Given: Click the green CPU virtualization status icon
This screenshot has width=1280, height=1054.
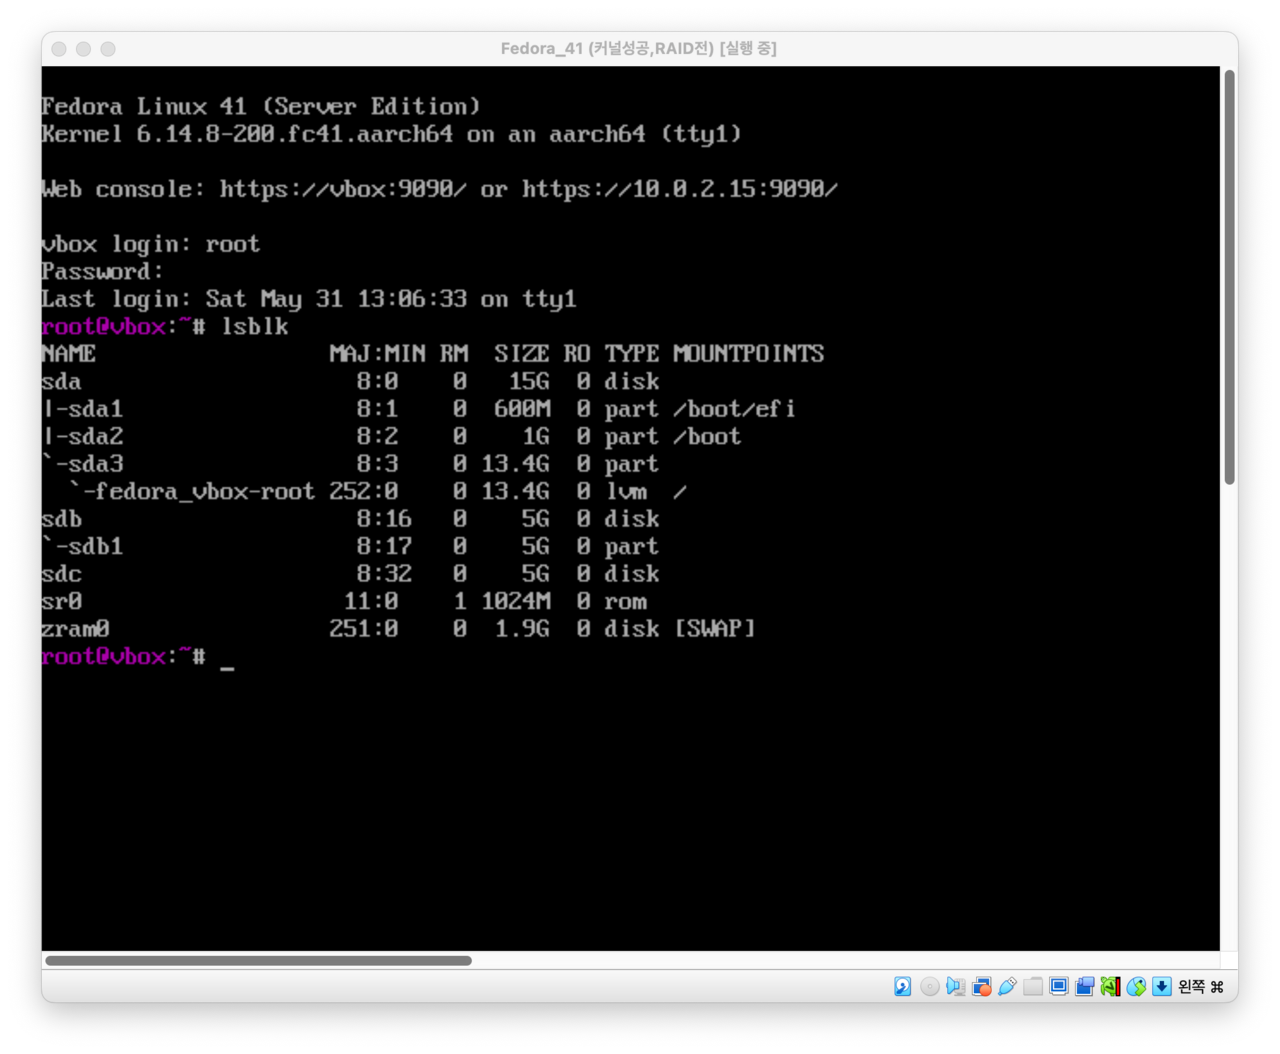Looking at the screenshot, I should [1110, 987].
